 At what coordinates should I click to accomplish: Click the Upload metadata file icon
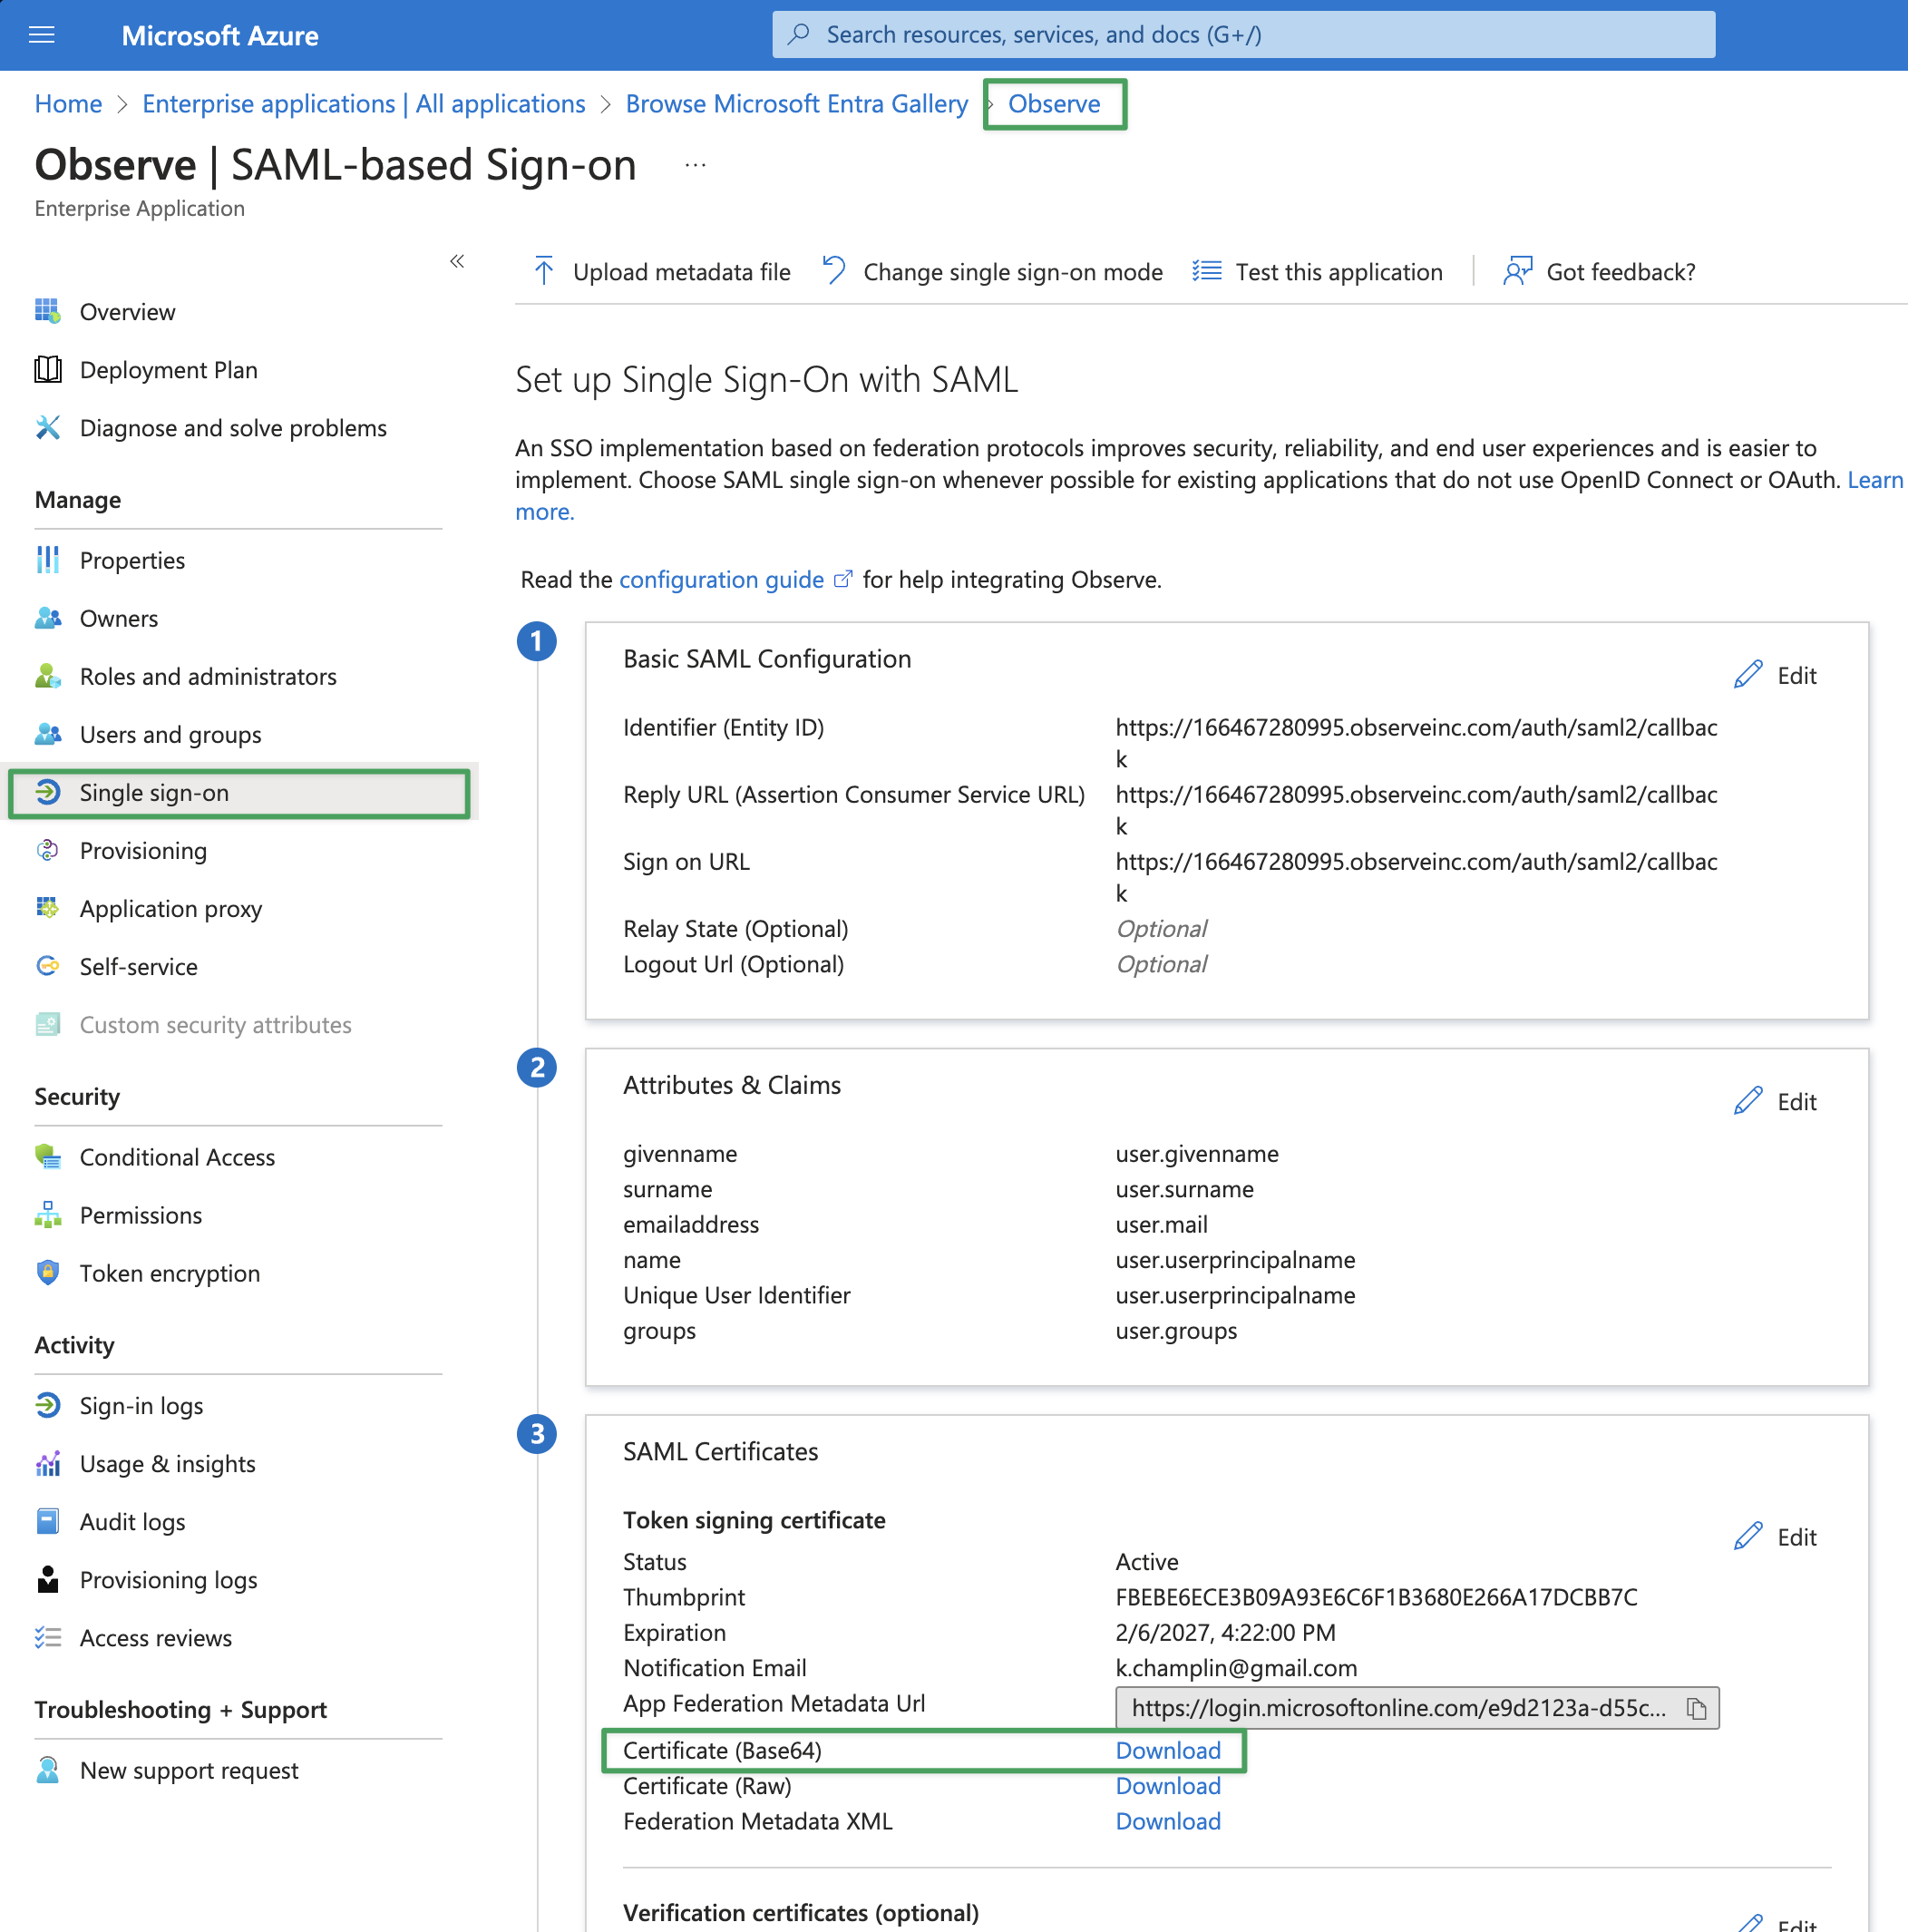click(x=544, y=271)
